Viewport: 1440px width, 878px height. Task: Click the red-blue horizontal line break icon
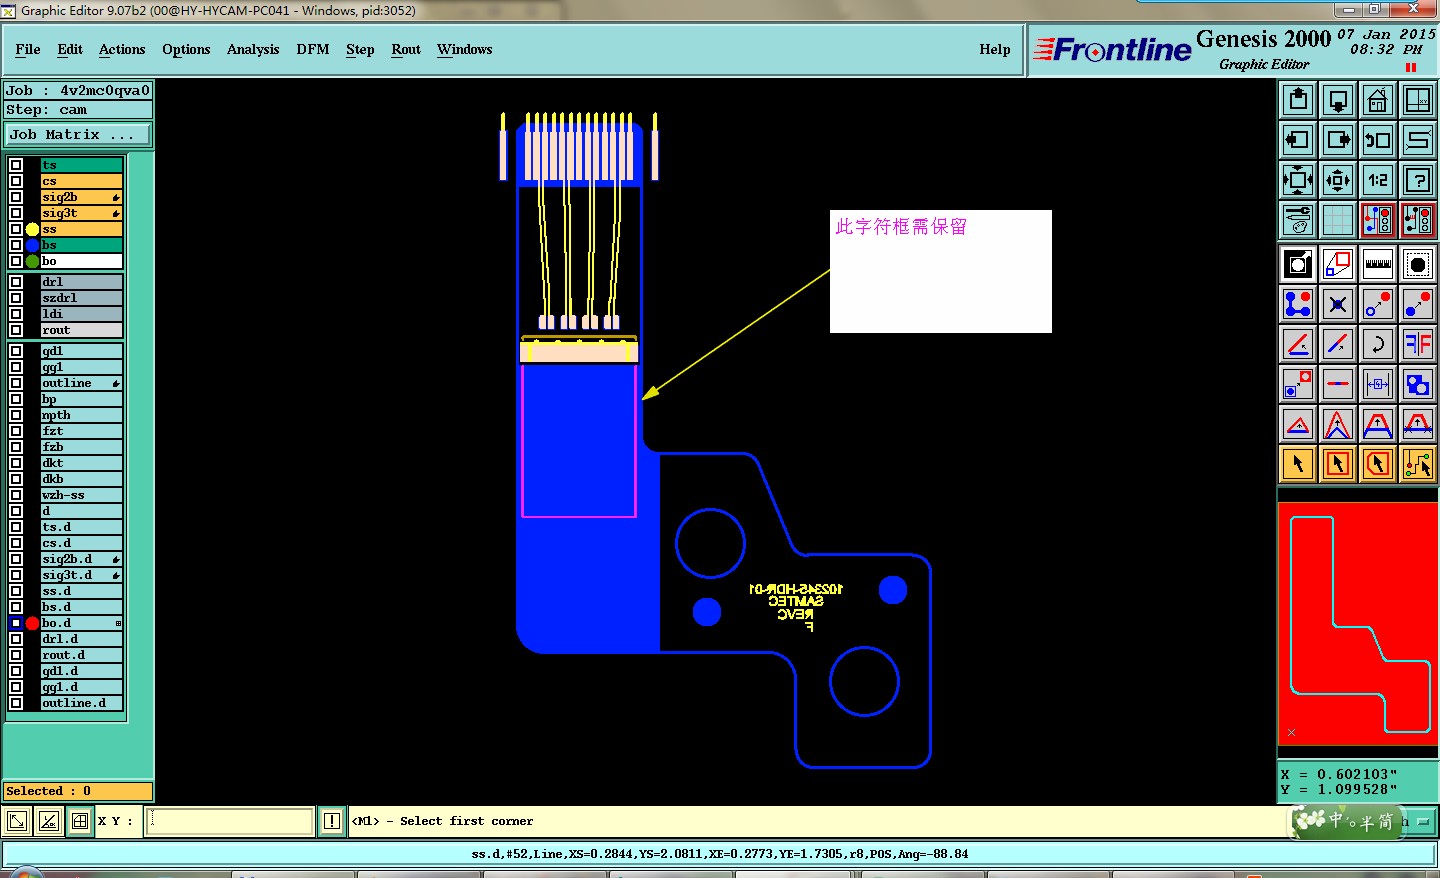point(1338,384)
